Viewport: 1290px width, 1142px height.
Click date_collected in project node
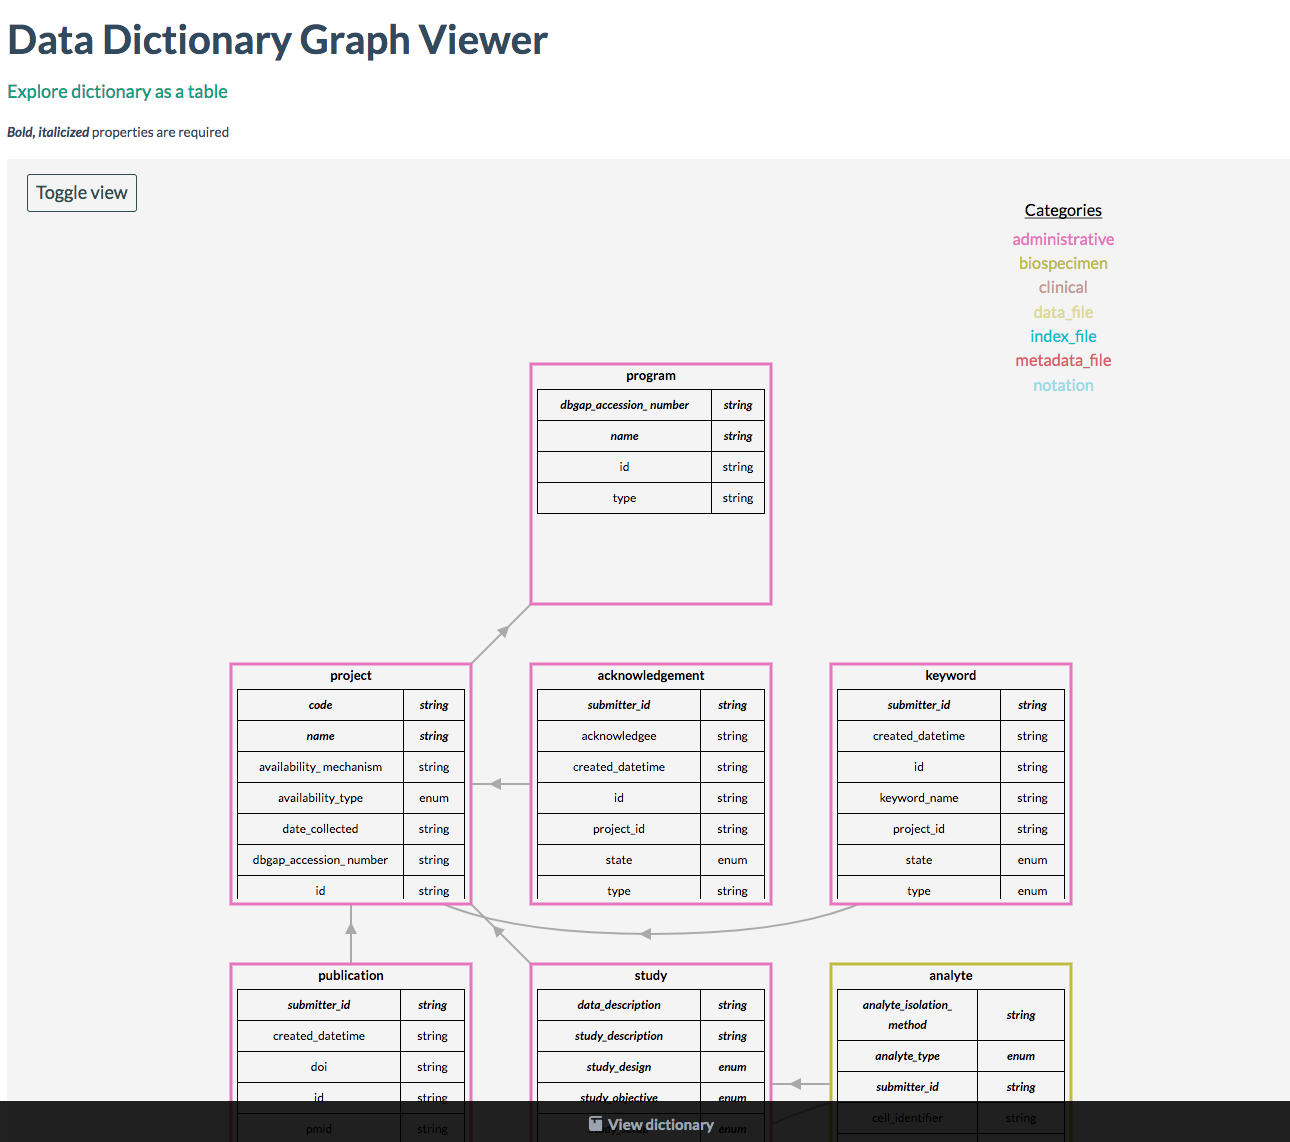(x=320, y=829)
